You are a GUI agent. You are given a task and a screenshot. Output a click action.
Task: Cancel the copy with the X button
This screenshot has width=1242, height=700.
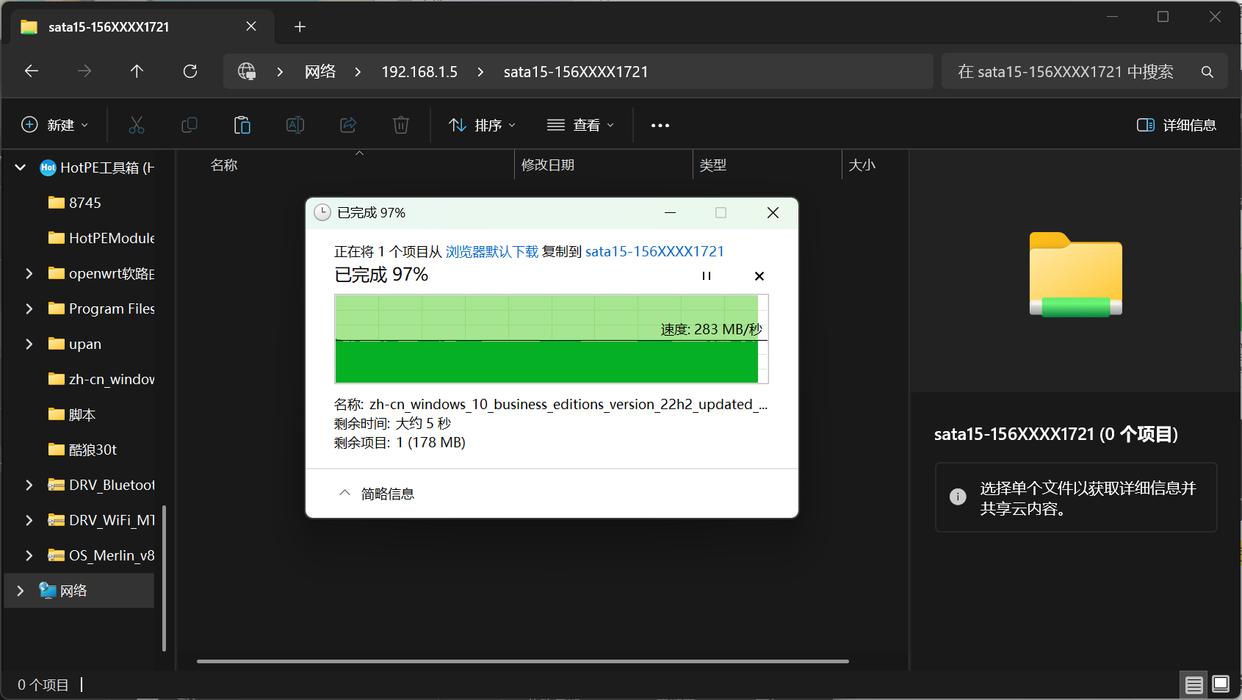click(759, 276)
